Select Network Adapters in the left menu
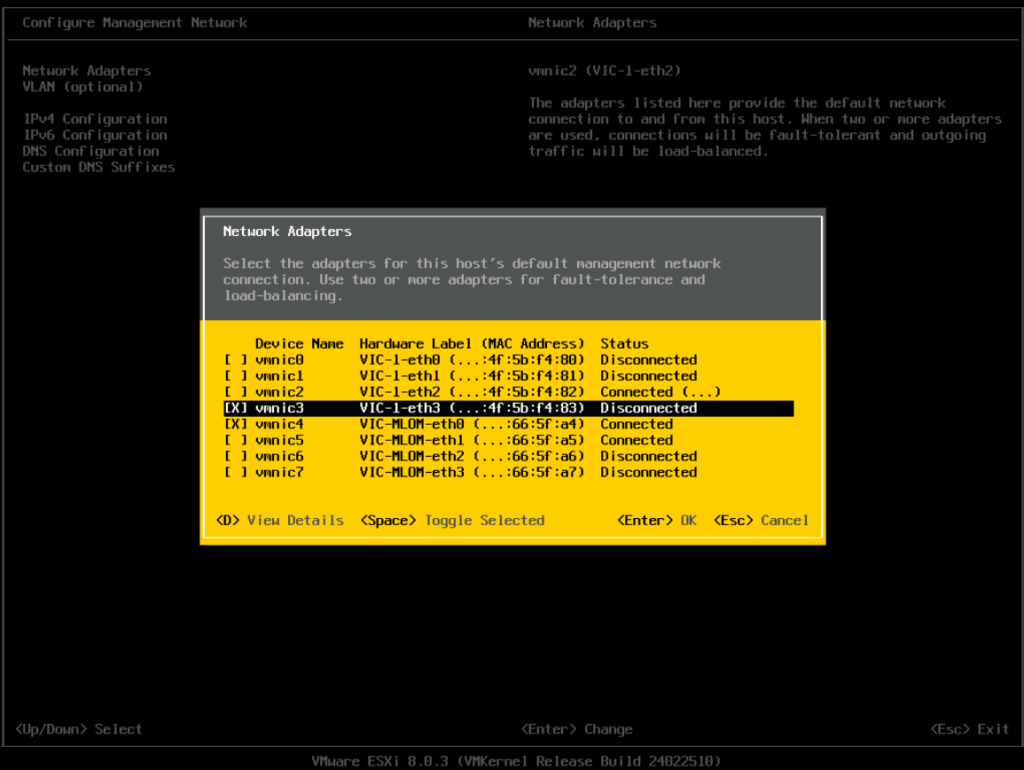 [x=87, y=71]
